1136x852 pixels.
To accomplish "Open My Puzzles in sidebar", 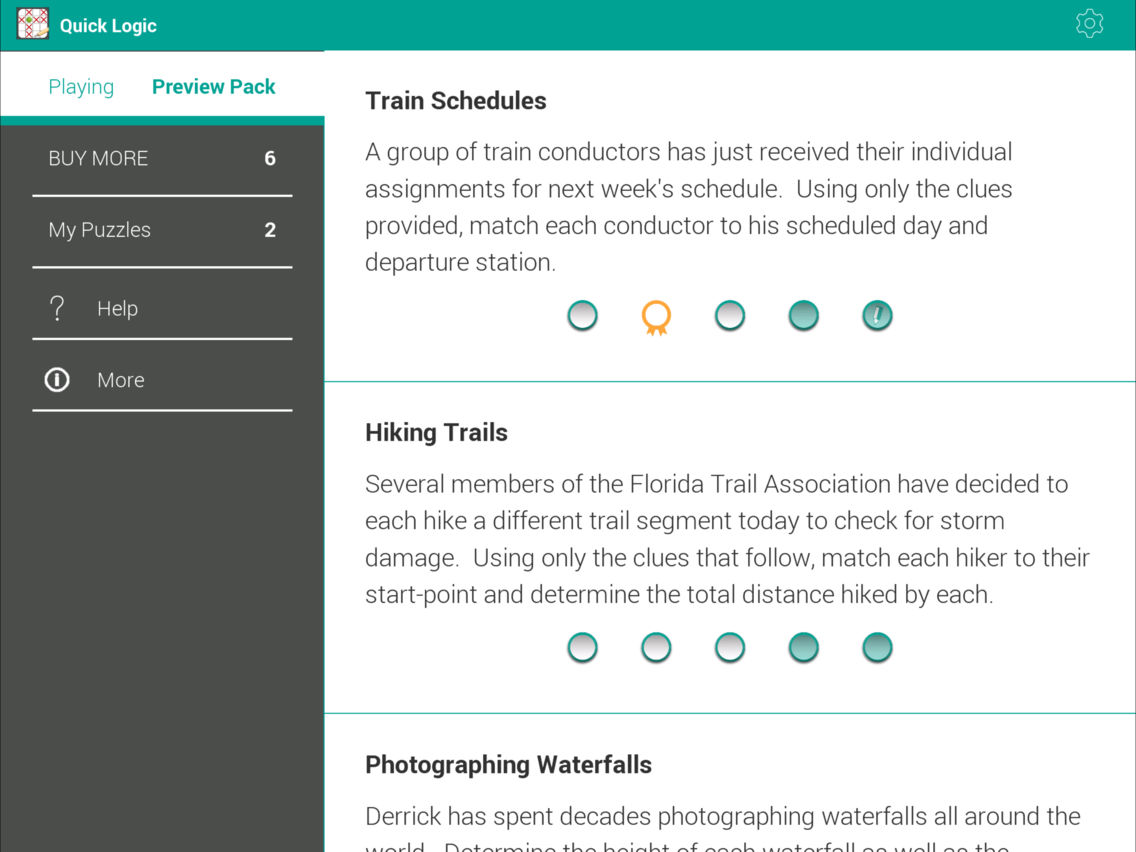I will (162, 230).
